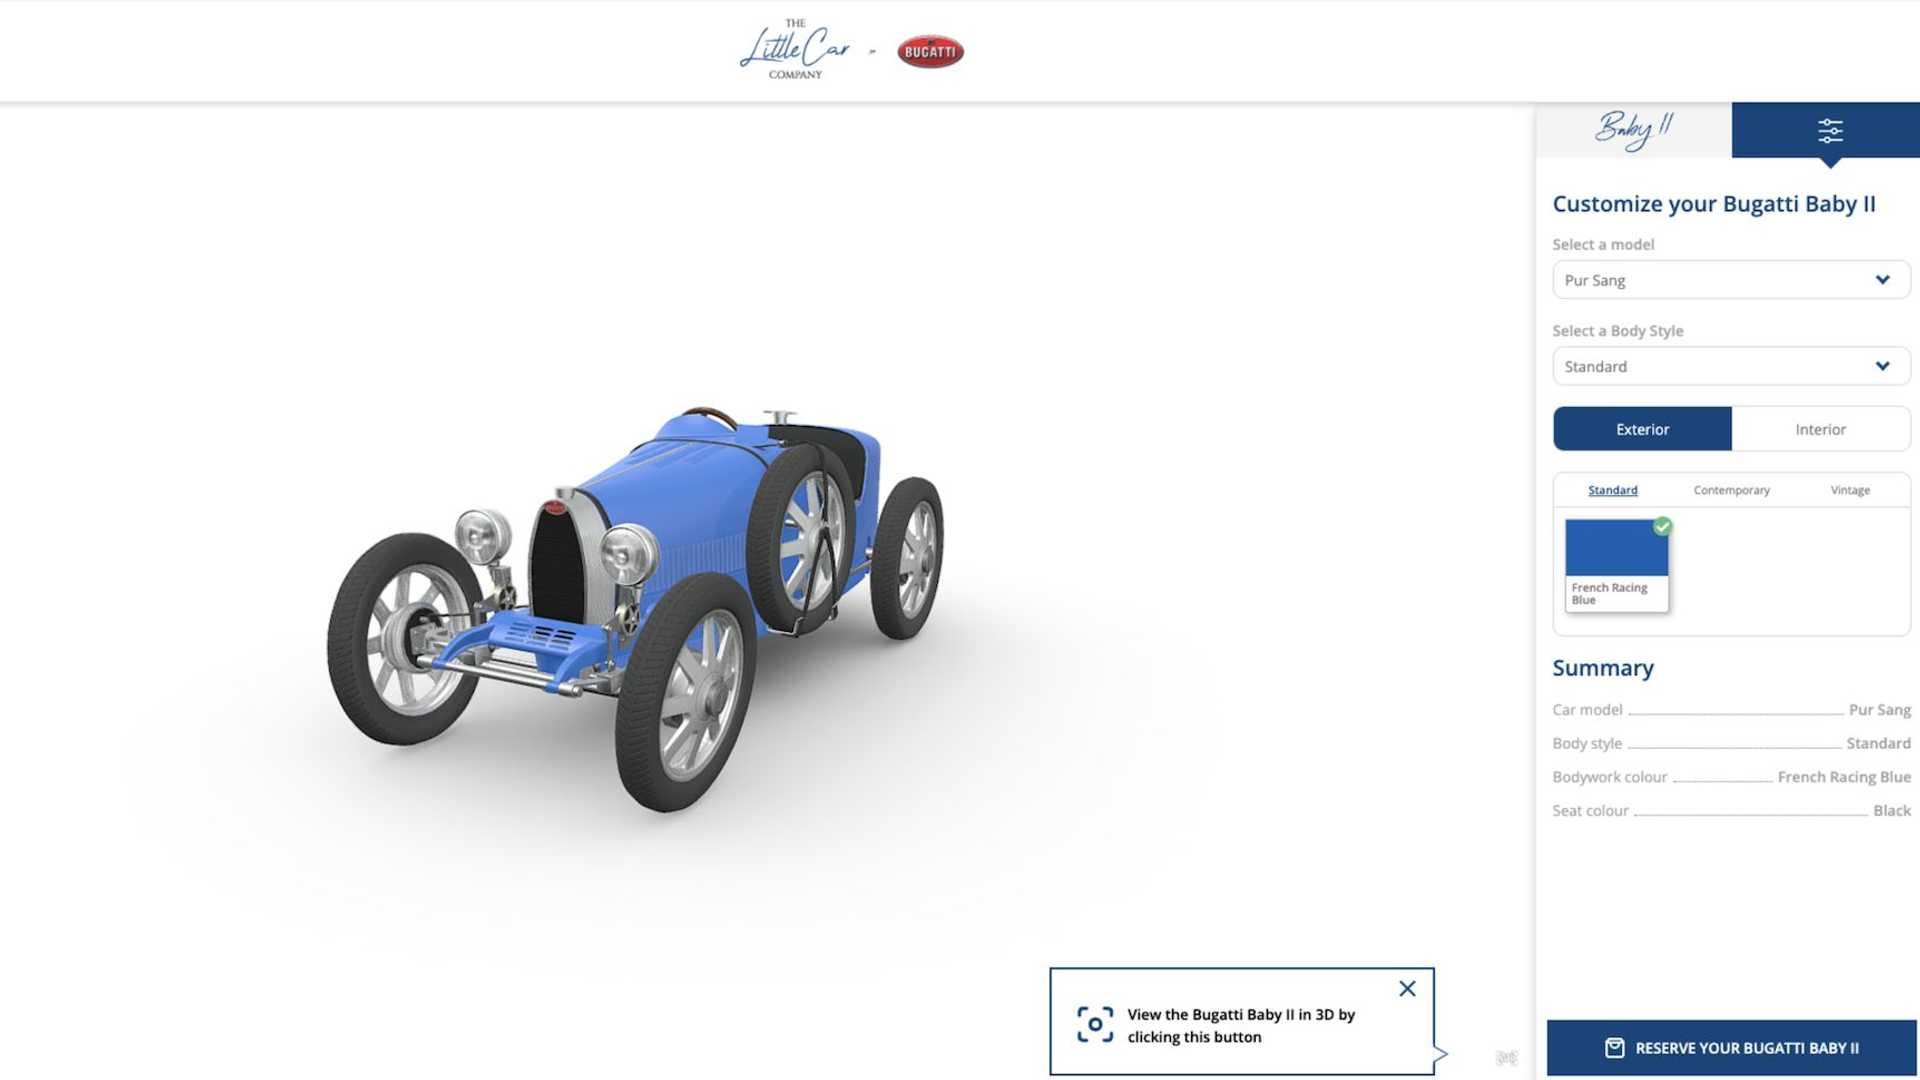Close the 3D view tooltip popup
1920x1080 pixels.
1407,989
